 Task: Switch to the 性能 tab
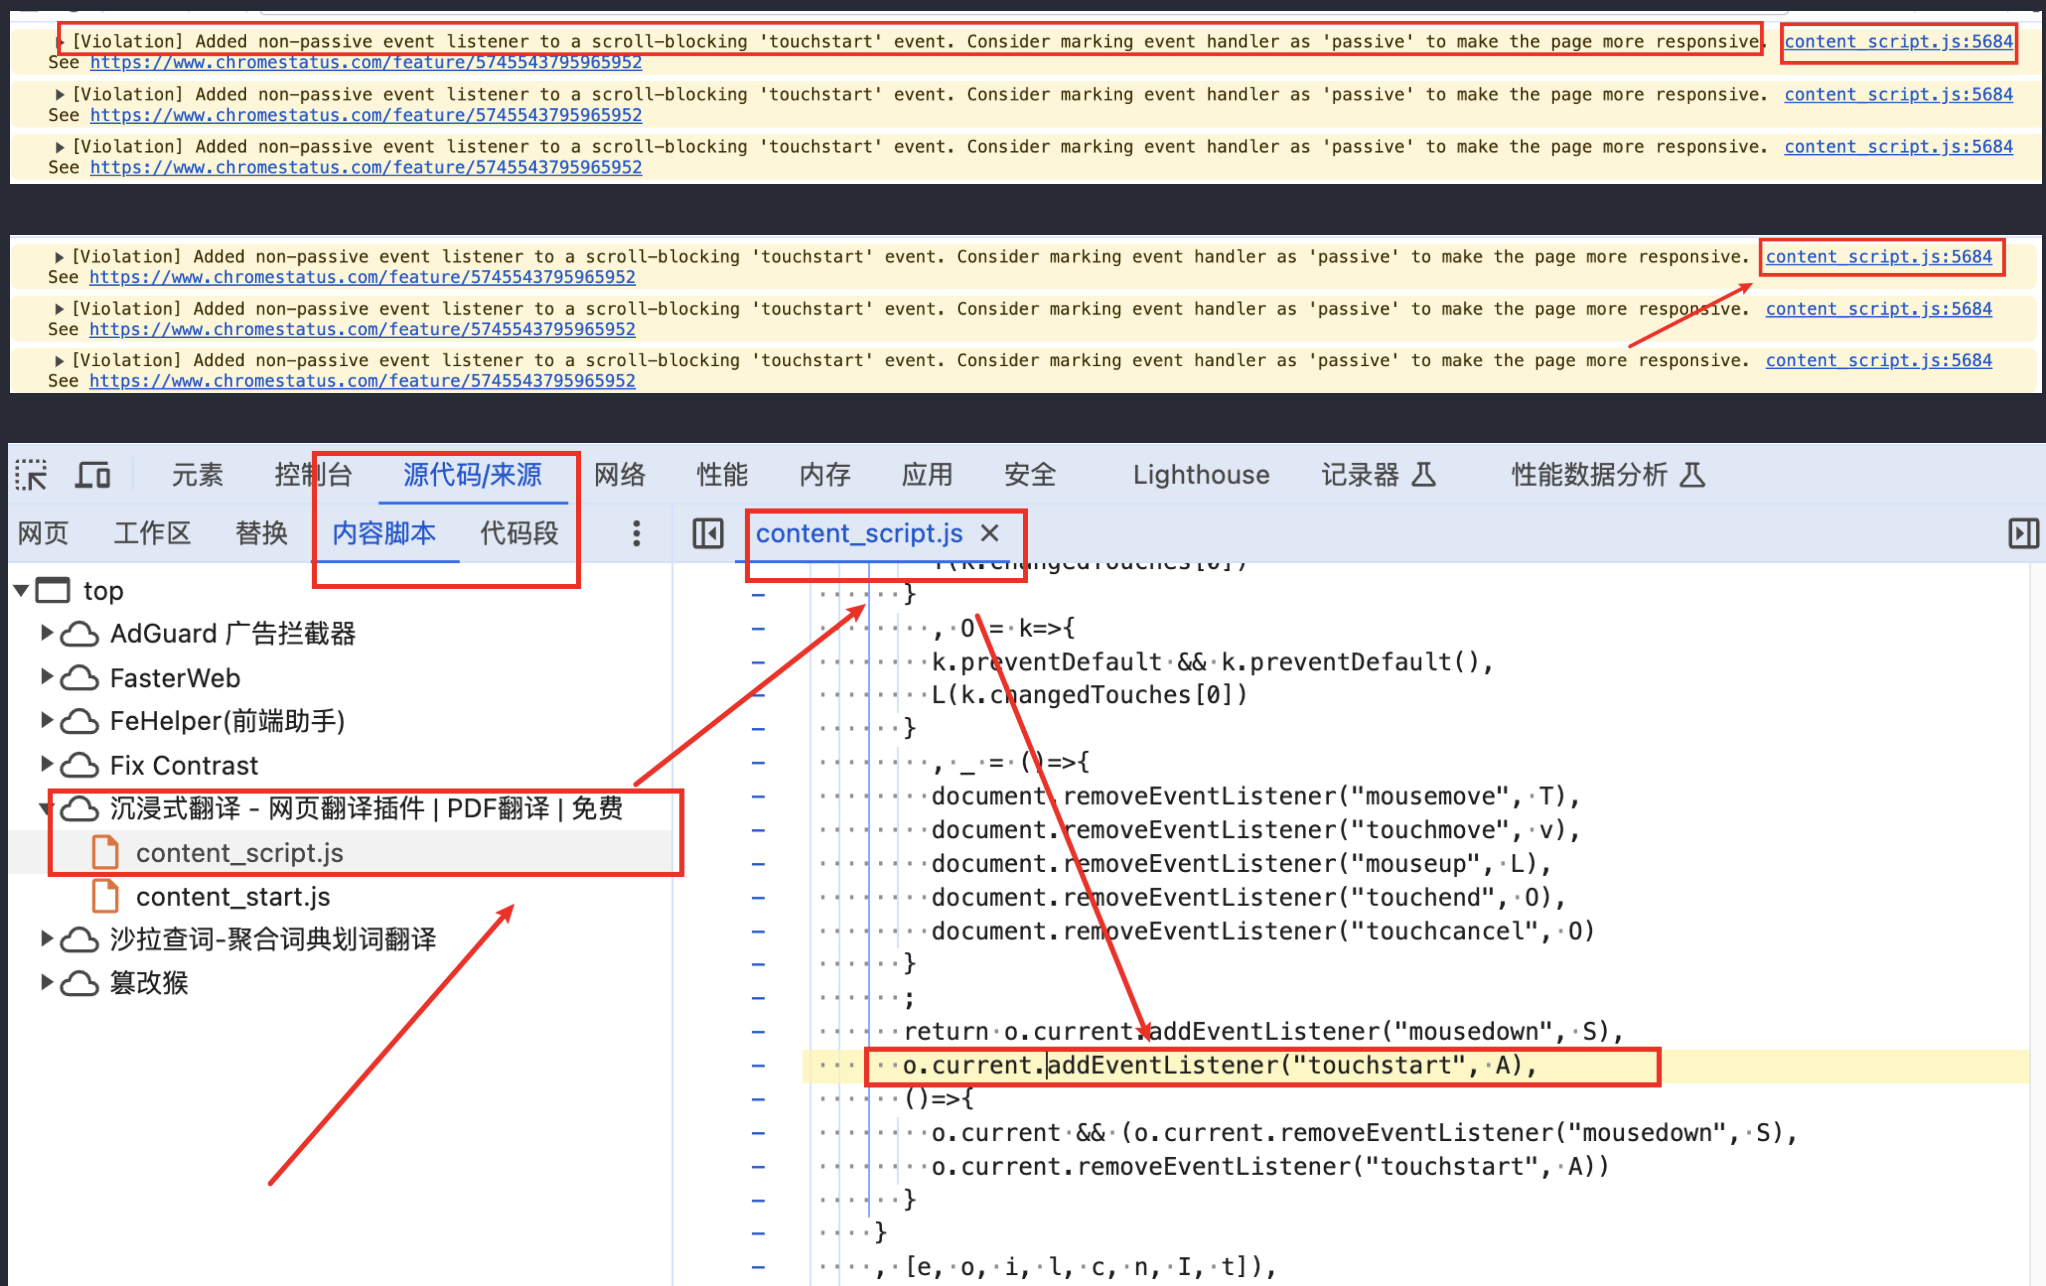click(722, 475)
